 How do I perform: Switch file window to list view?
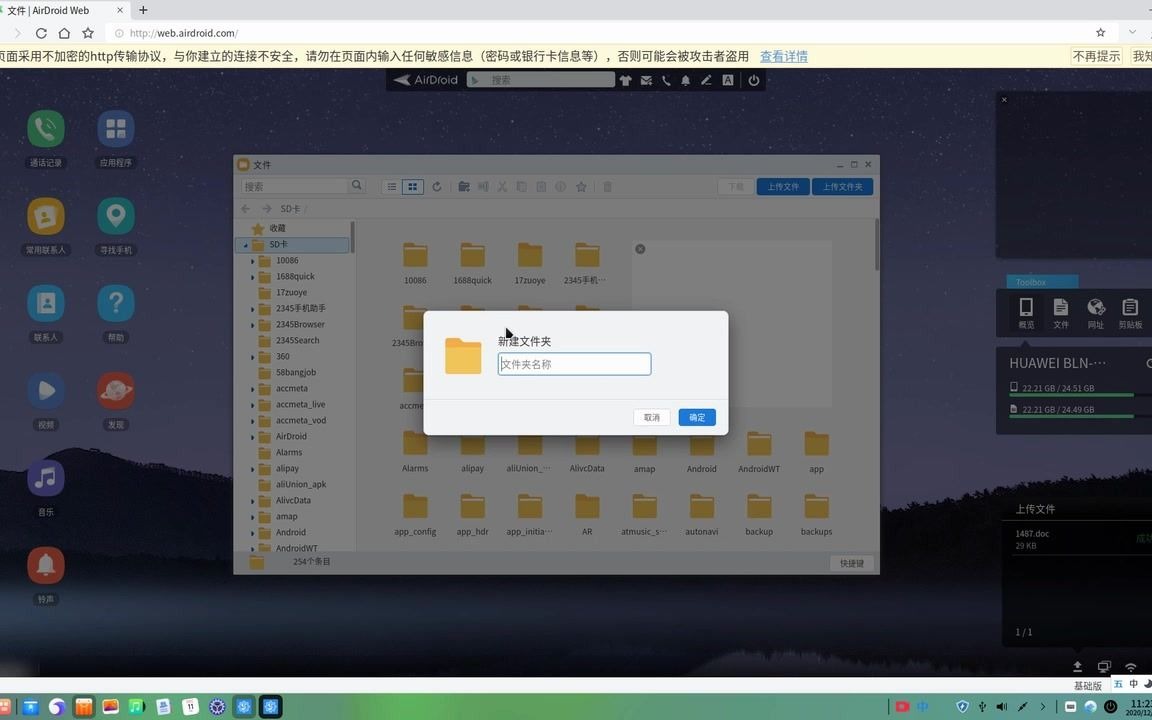392,187
